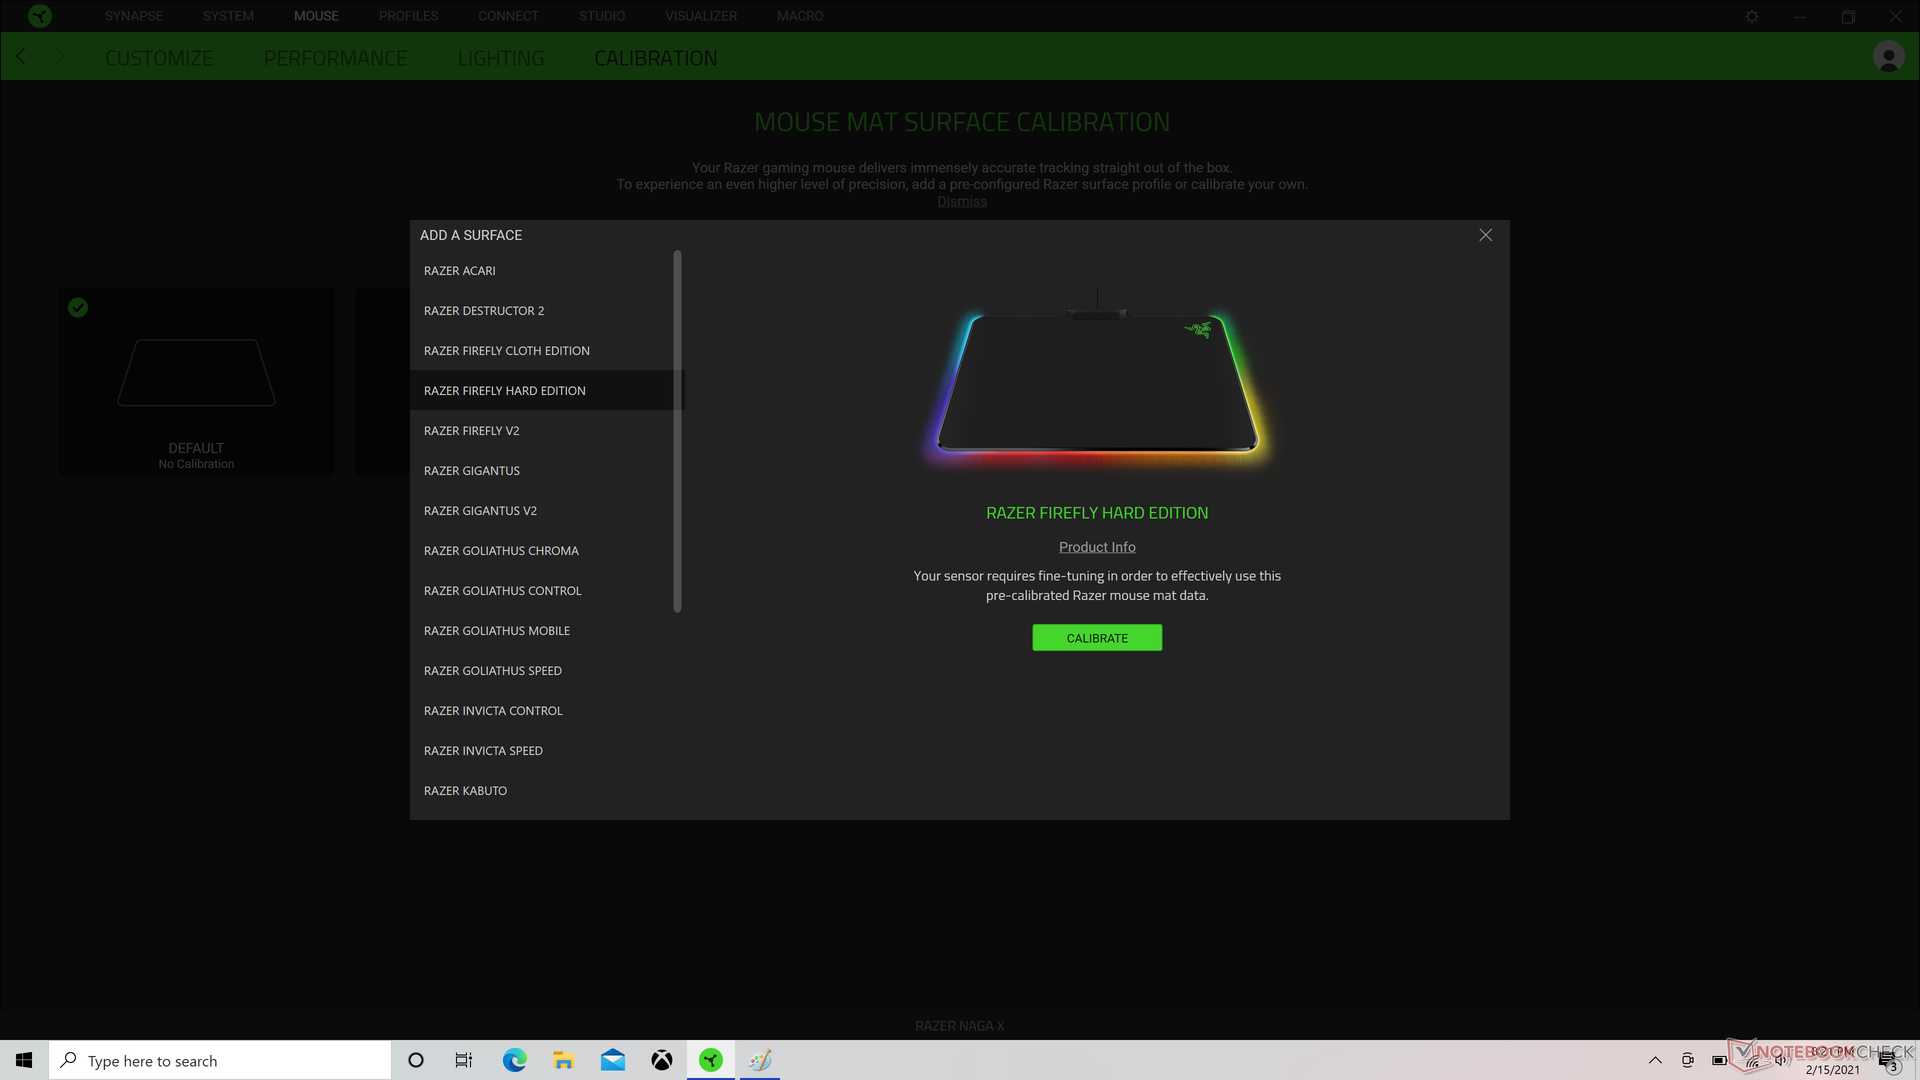
Task: Click the Razer logo in the top bar
Action: pos(40,16)
